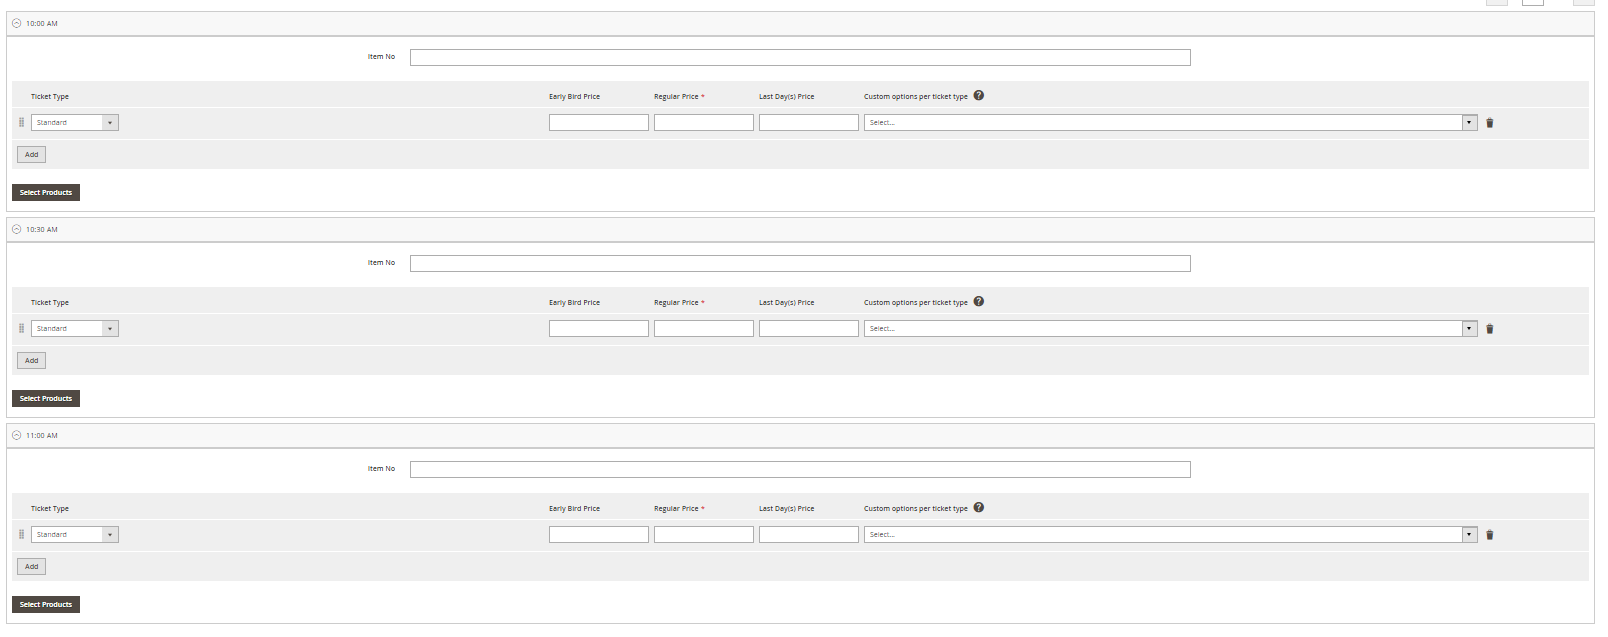Focus Last Day(s) Price field for 10:30 AM
This screenshot has height=637, width=1608.
809,329
